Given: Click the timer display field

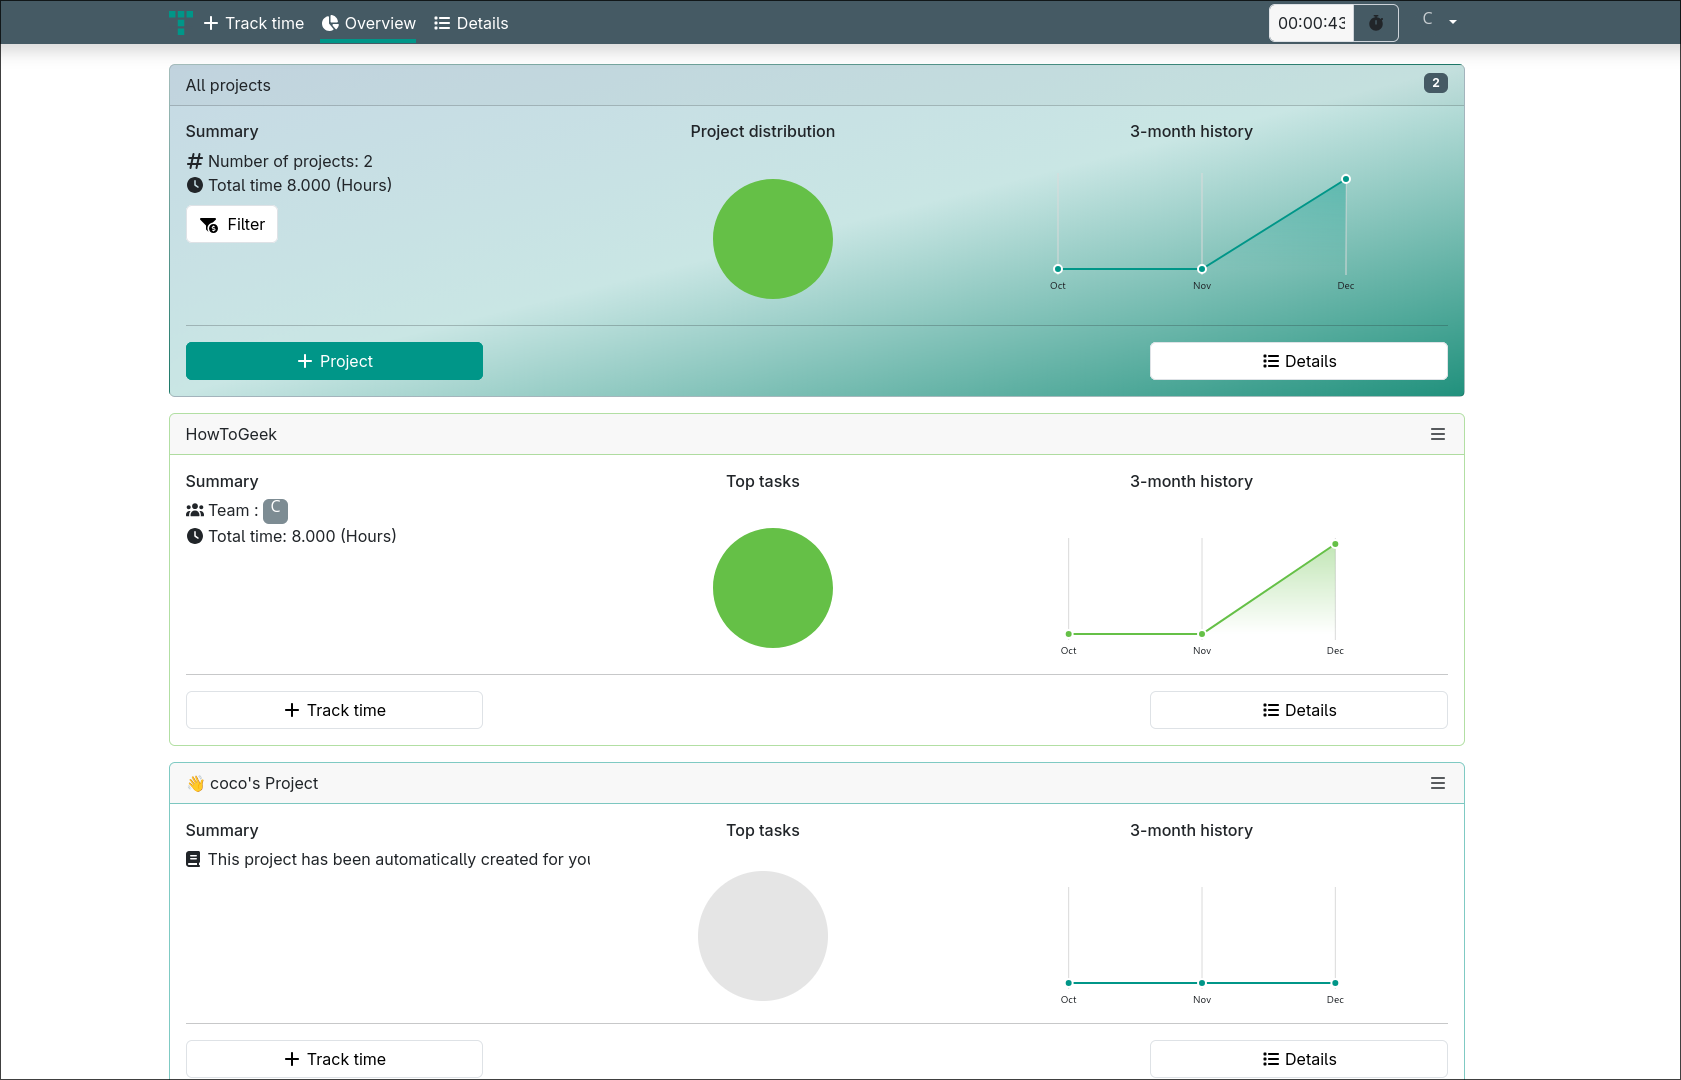Looking at the screenshot, I should coord(1311,23).
